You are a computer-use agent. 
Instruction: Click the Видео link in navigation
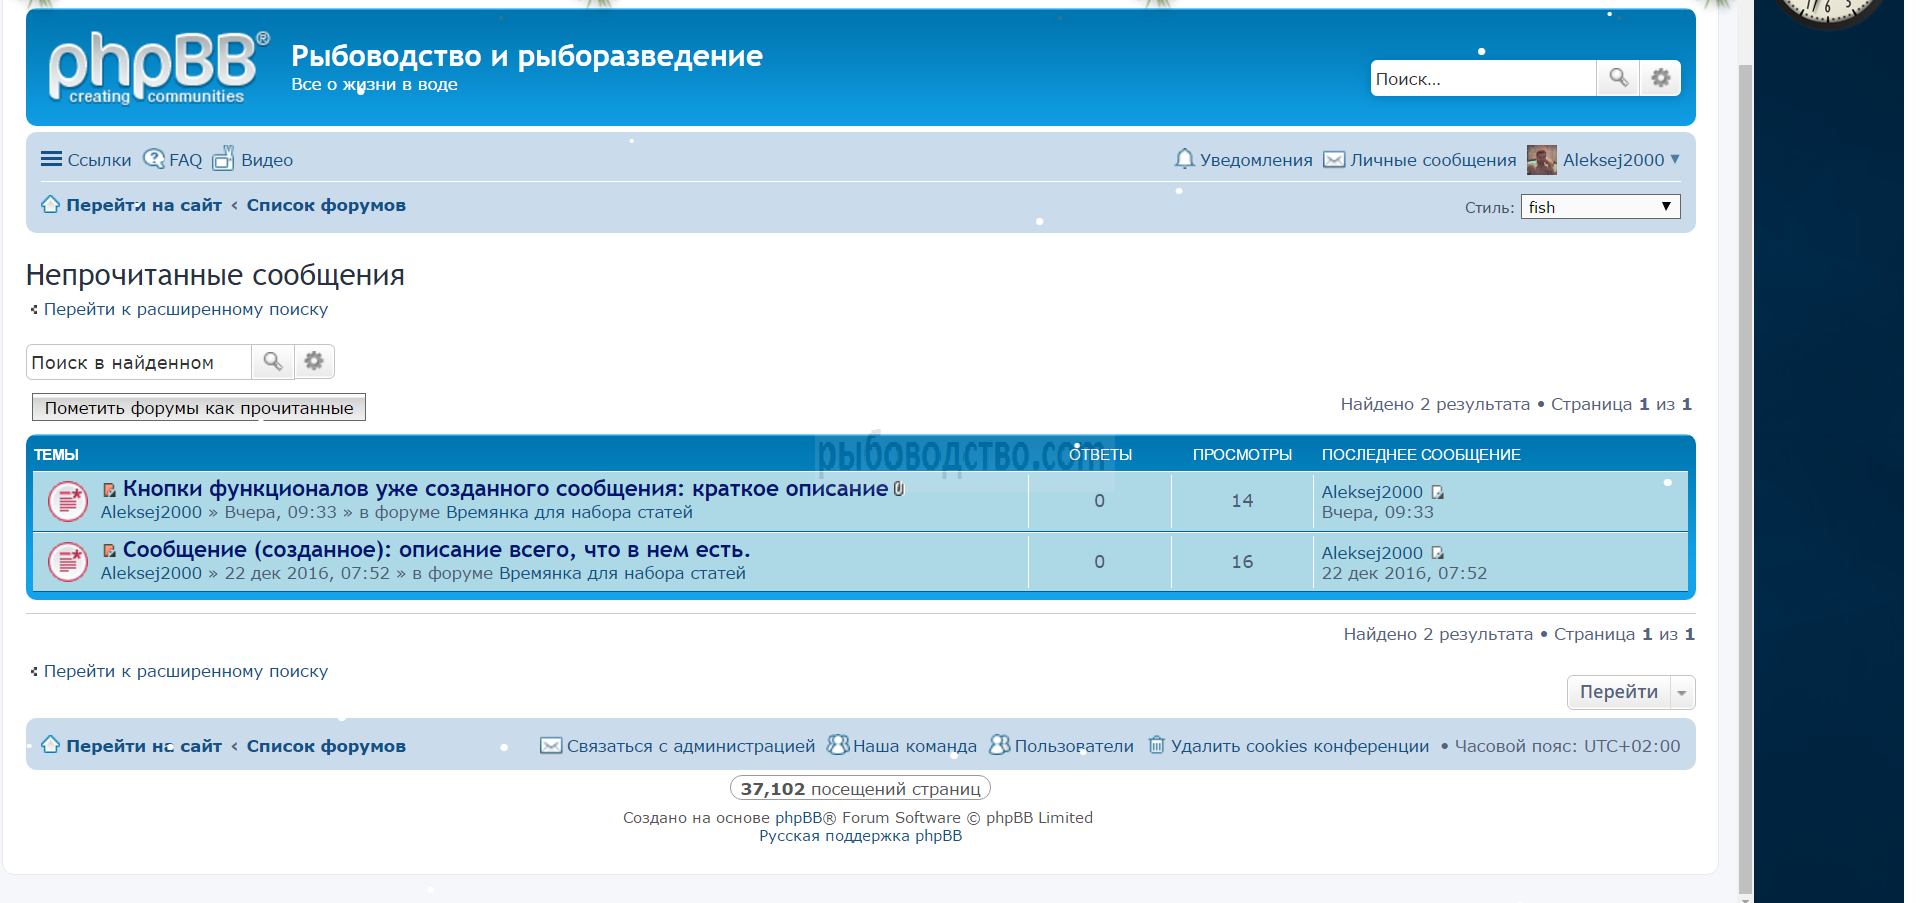point(254,160)
